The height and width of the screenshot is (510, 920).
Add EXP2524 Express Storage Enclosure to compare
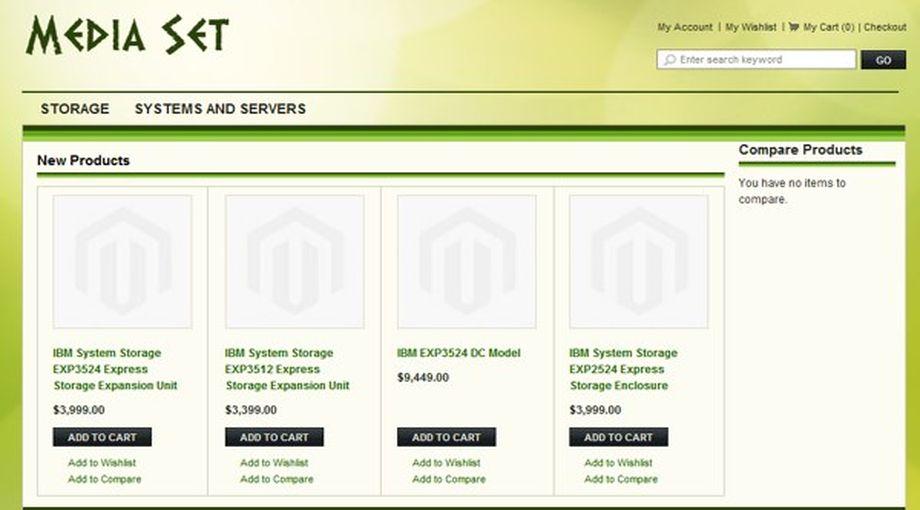(x=621, y=479)
